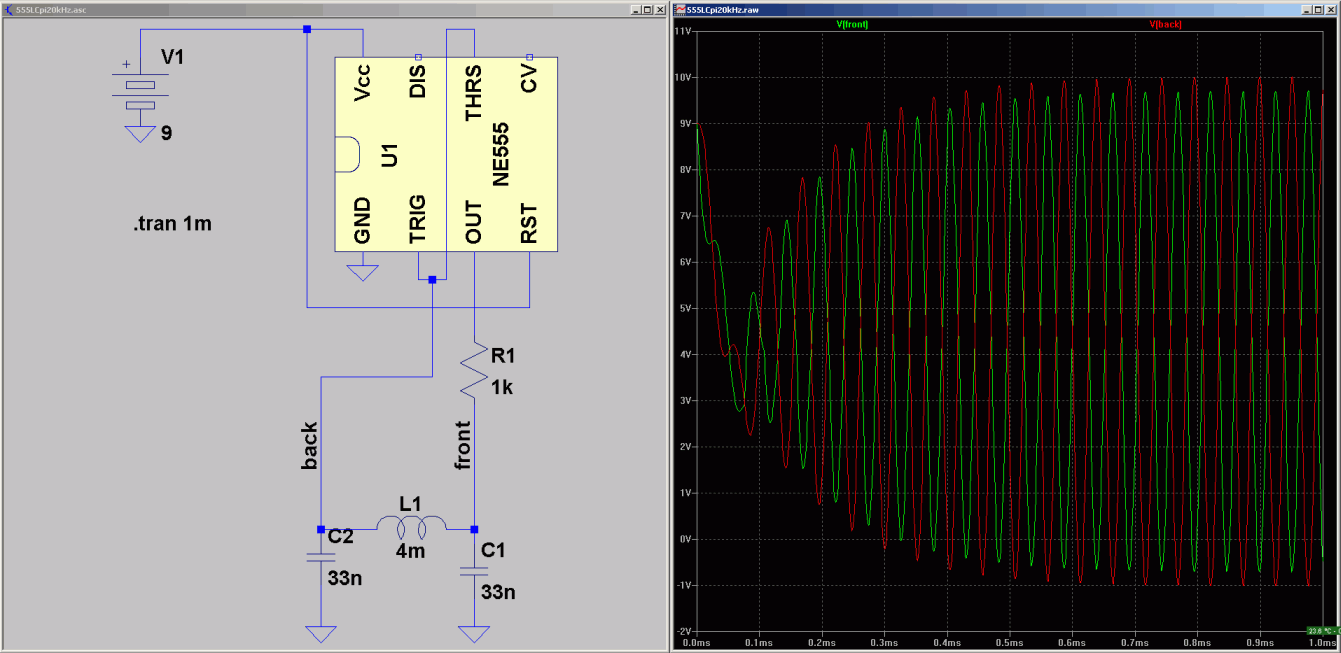The height and width of the screenshot is (653, 1341).
Task: Click the ground symbol below battery V1
Action: (x=140, y=134)
